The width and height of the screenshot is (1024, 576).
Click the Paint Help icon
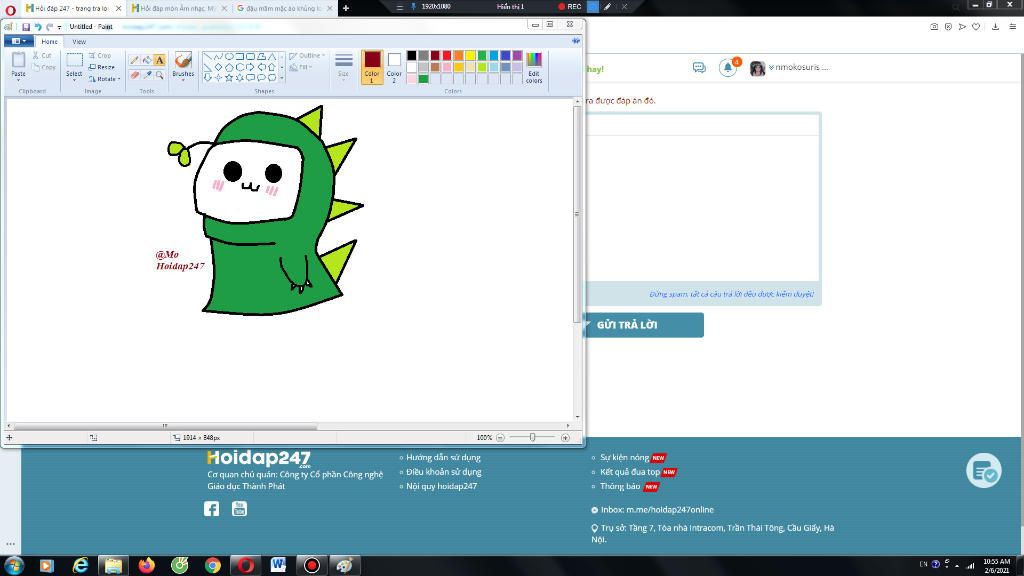pos(575,41)
